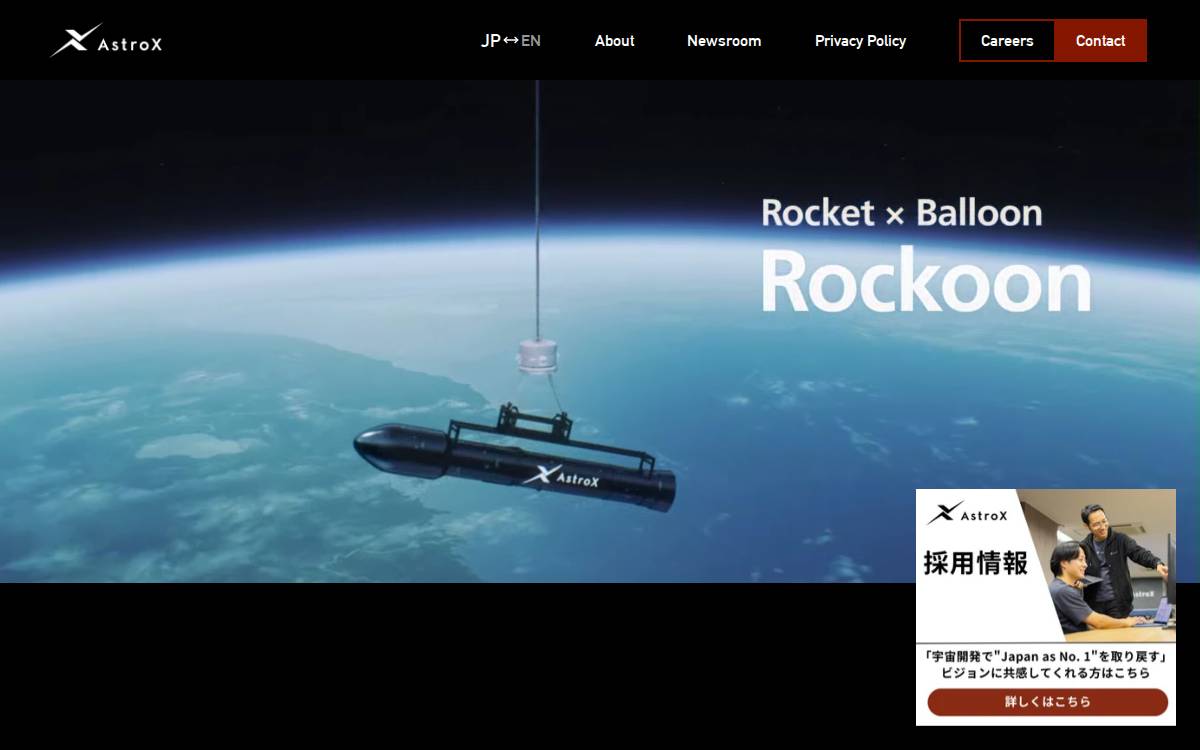Select the AstroX logo inside the recruitment banner
1200x750 pixels.
point(967,514)
